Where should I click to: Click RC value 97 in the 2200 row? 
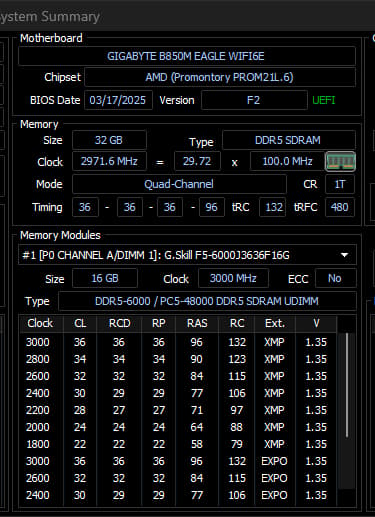237,410
